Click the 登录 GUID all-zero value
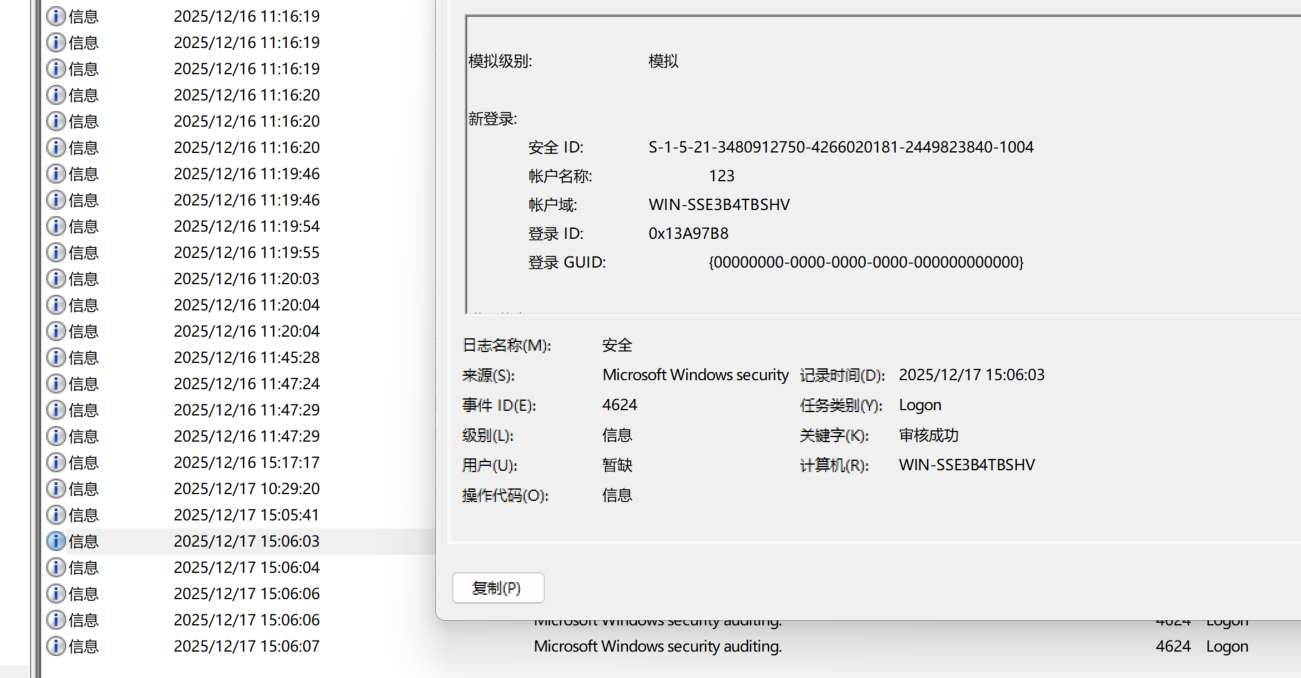This screenshot has width=1301, height=678. [866, 262]
